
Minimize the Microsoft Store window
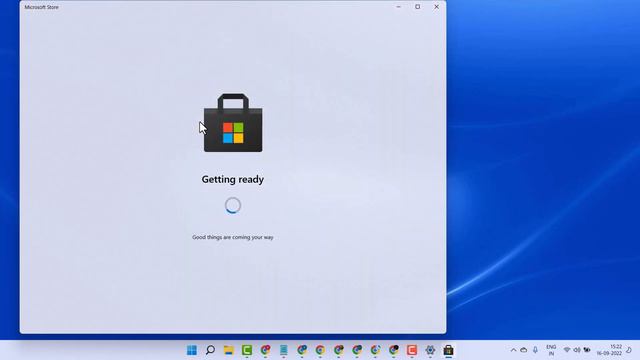coord(398,7)
